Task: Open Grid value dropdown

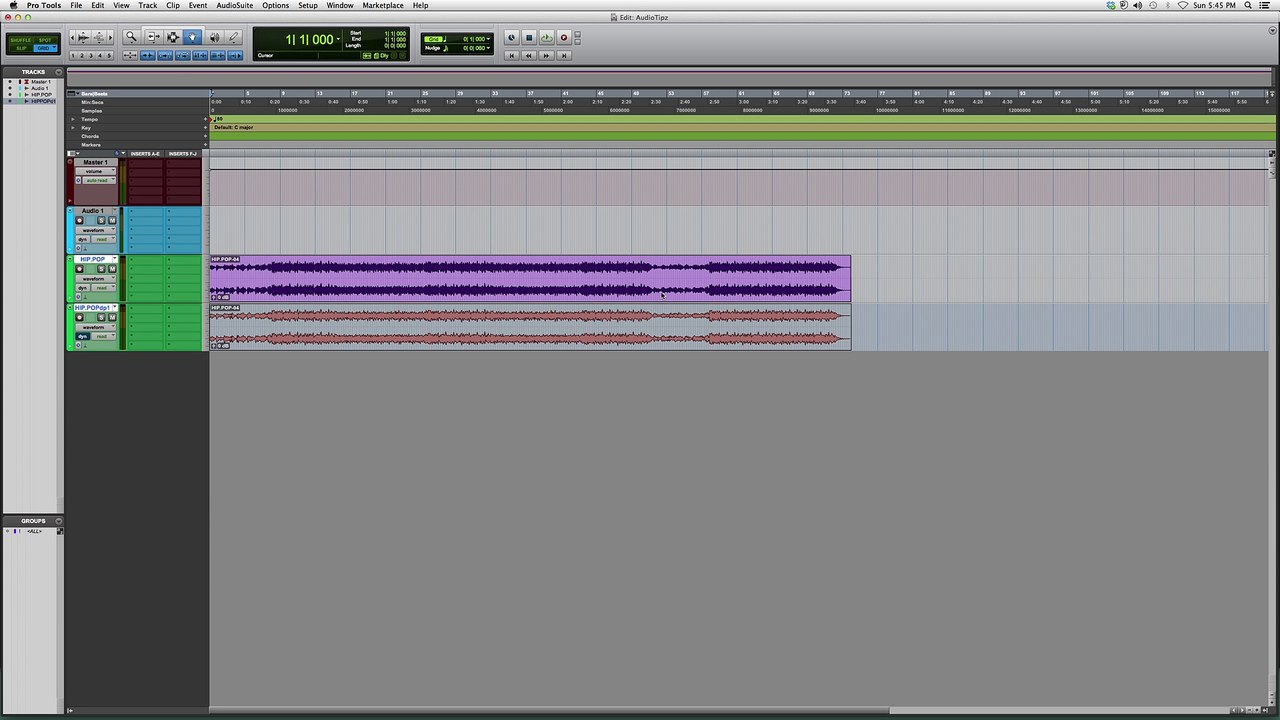Action: pyautogui.click(x=488, y=39)
